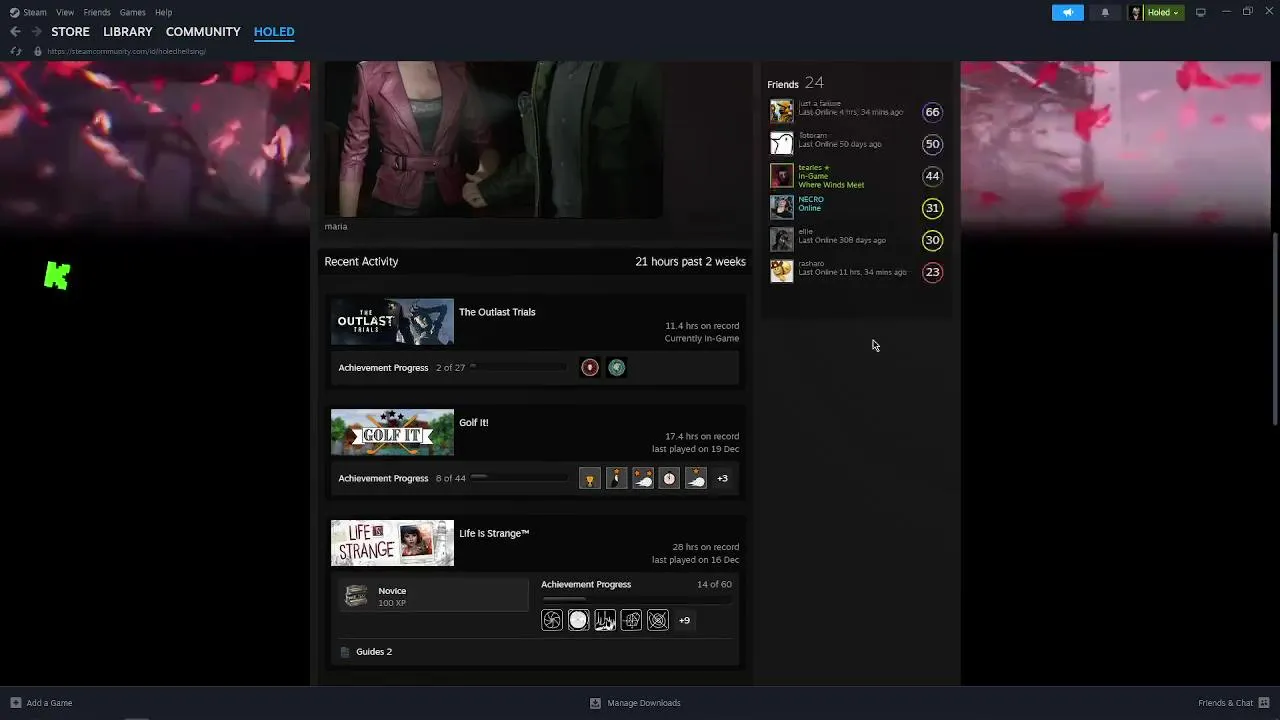Click first Outlast Trials achievement icon
Image resolution: width=1280 pixels, height=720 pixels.
pyautogui.click(x=590, y=368)
